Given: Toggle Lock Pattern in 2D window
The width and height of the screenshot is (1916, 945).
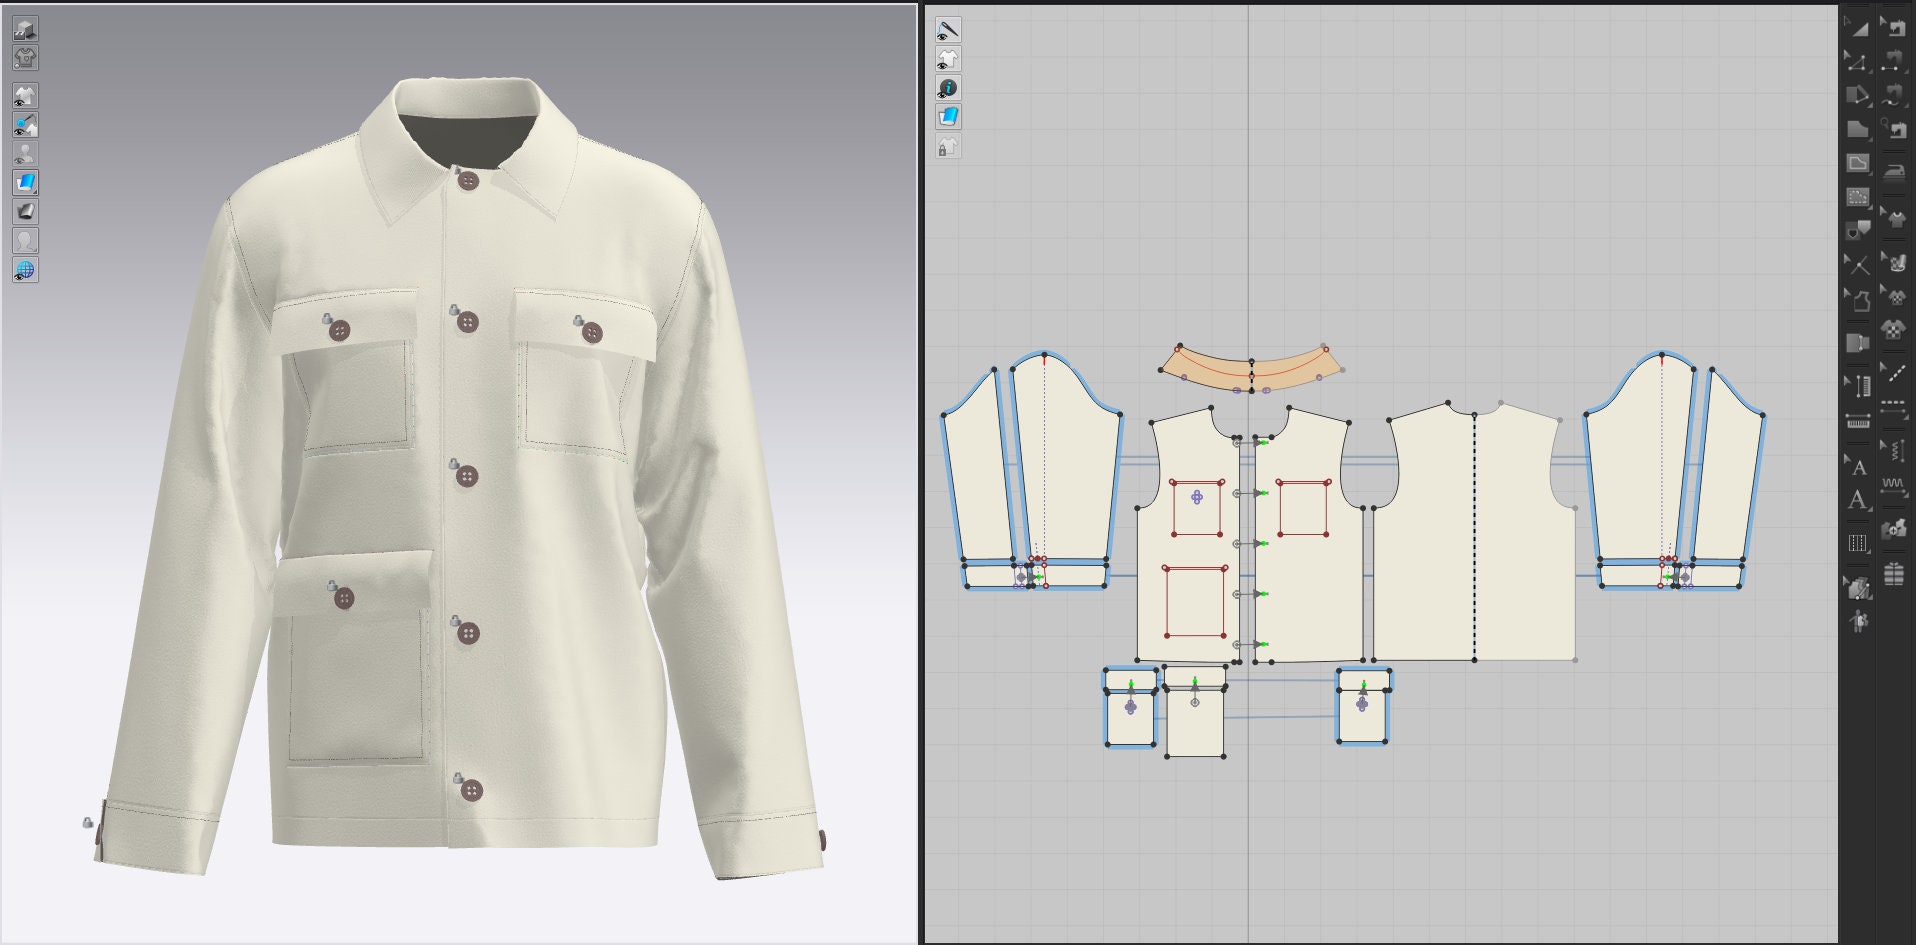Looking at the screenshot, I should 948,148.
